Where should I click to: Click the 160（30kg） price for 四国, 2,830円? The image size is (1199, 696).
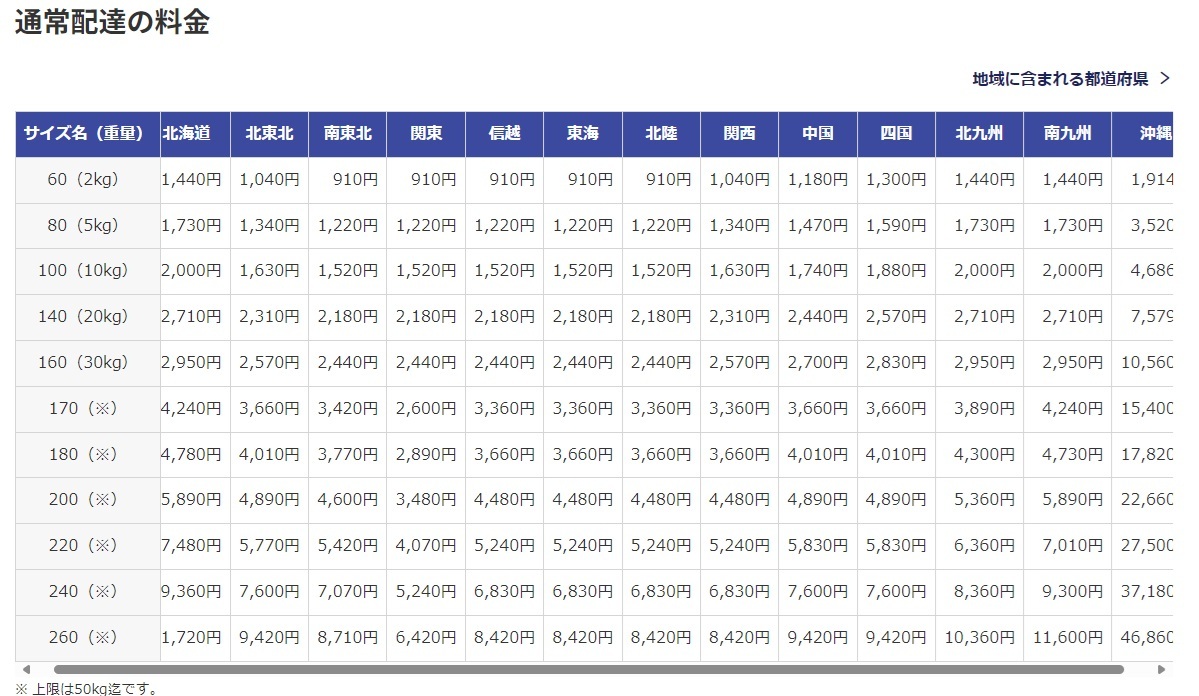click(x=896, y=363)
